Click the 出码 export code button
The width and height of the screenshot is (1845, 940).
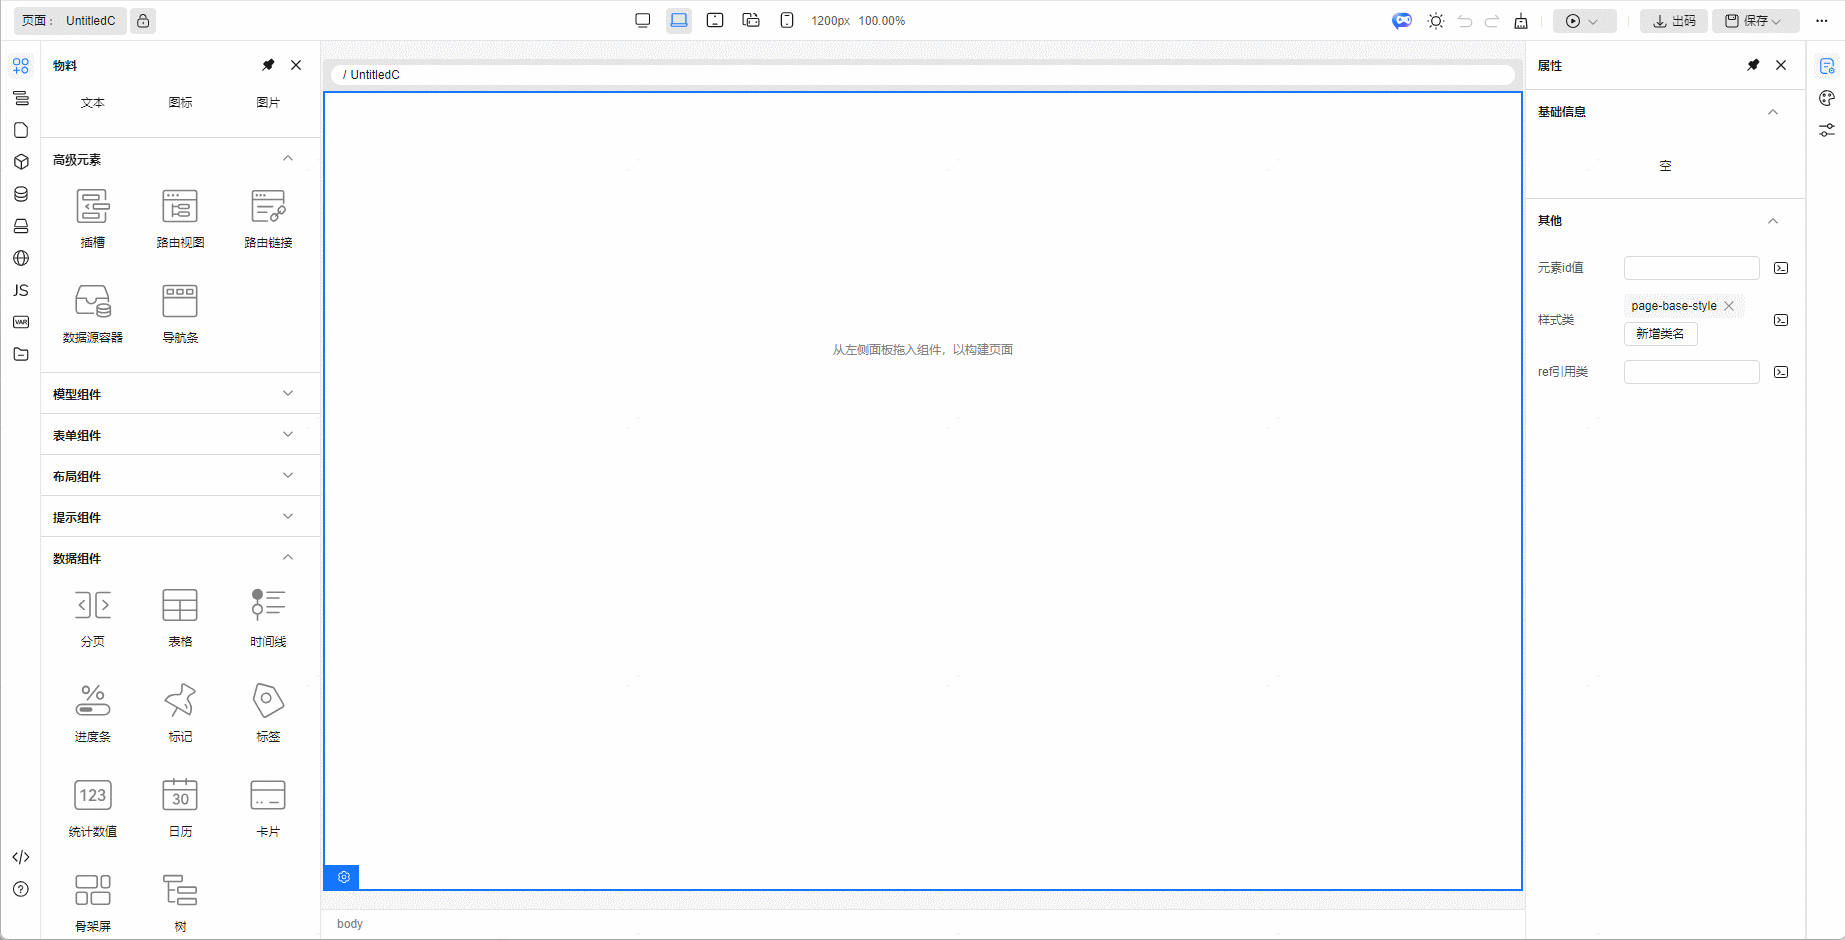[1674, 21]
